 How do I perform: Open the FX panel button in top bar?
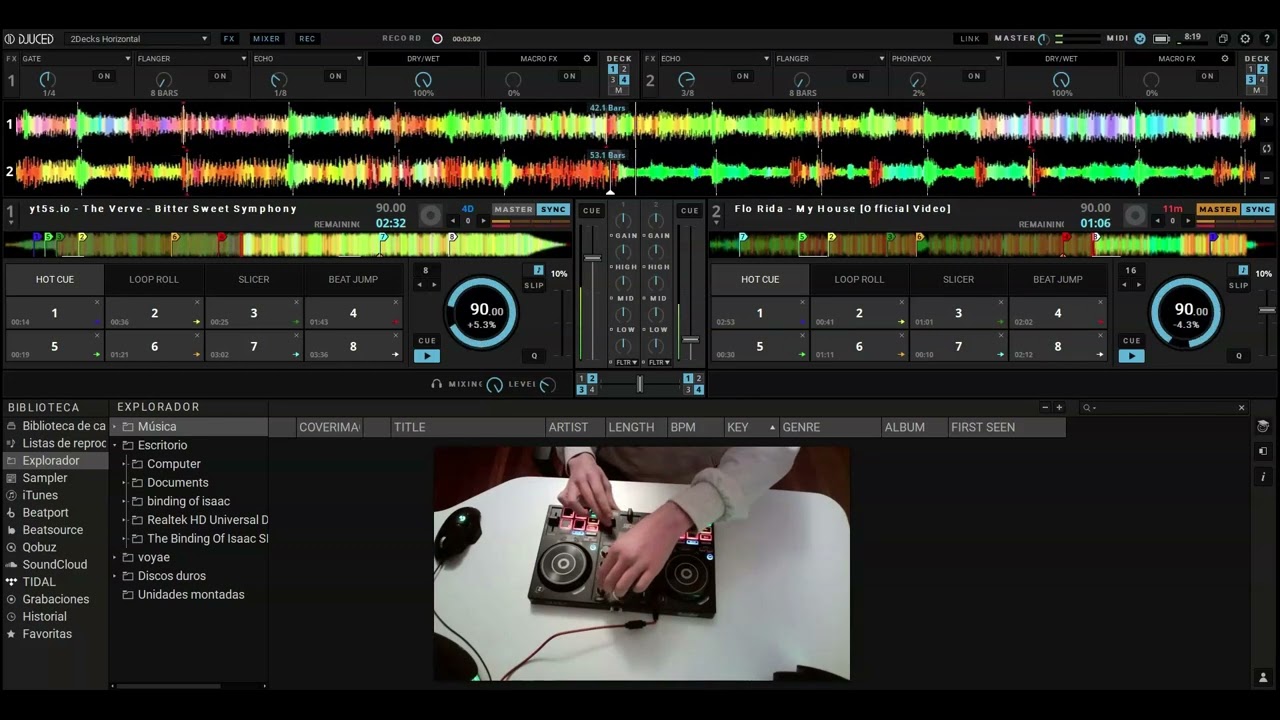229,39
